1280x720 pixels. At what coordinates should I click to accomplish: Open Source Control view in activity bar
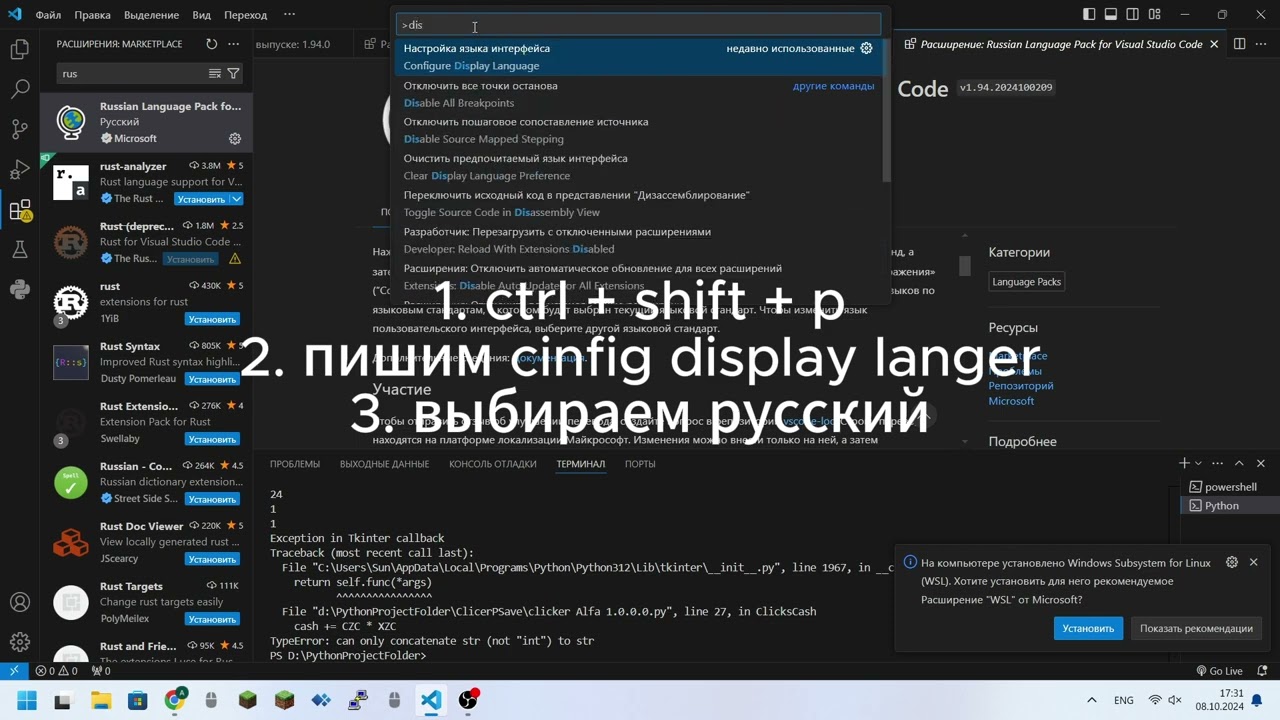[x=20, y=129]
